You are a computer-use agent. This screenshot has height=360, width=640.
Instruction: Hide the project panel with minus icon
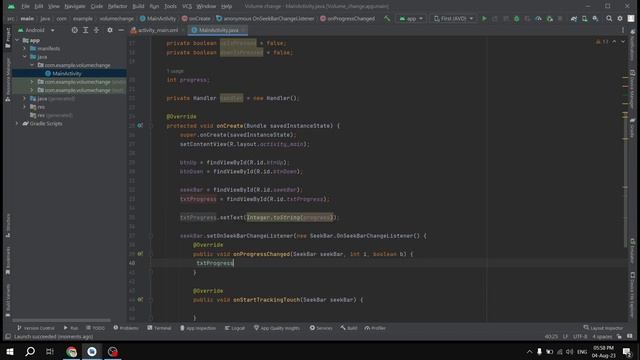pos(121,30)
